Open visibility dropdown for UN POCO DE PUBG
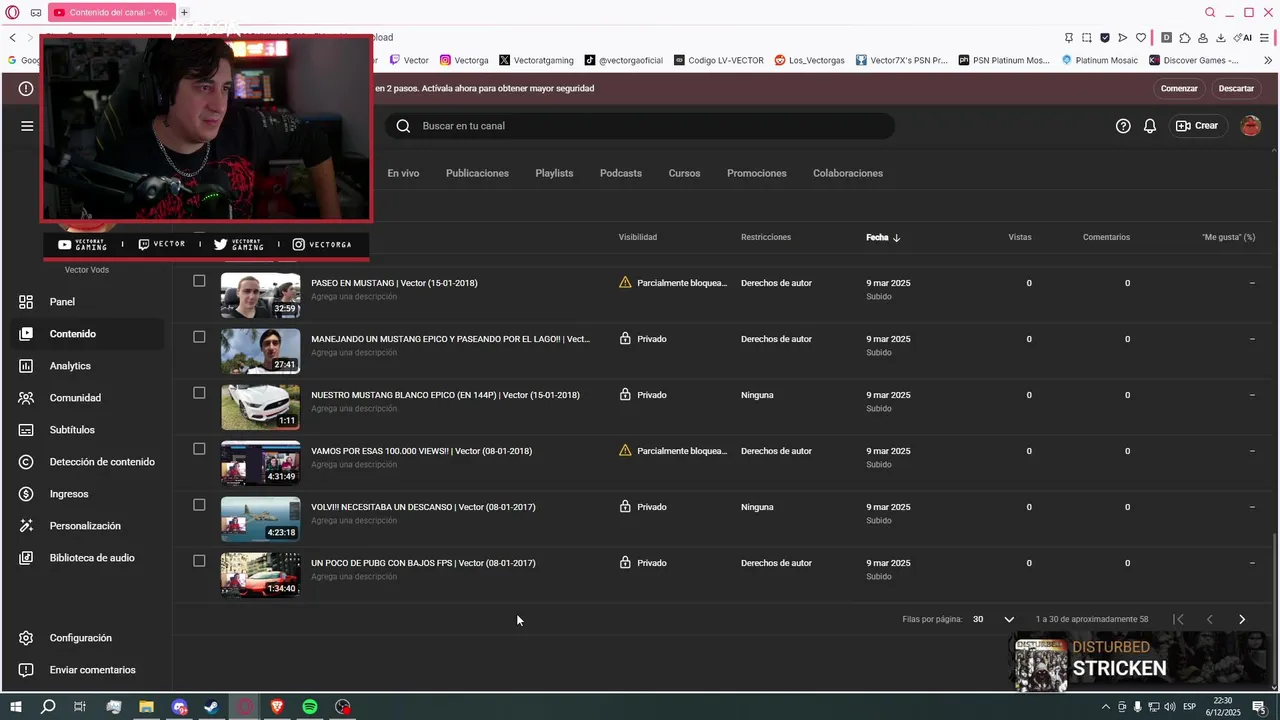This screenshot has width=1280, height=720. (x=643, y=563)
